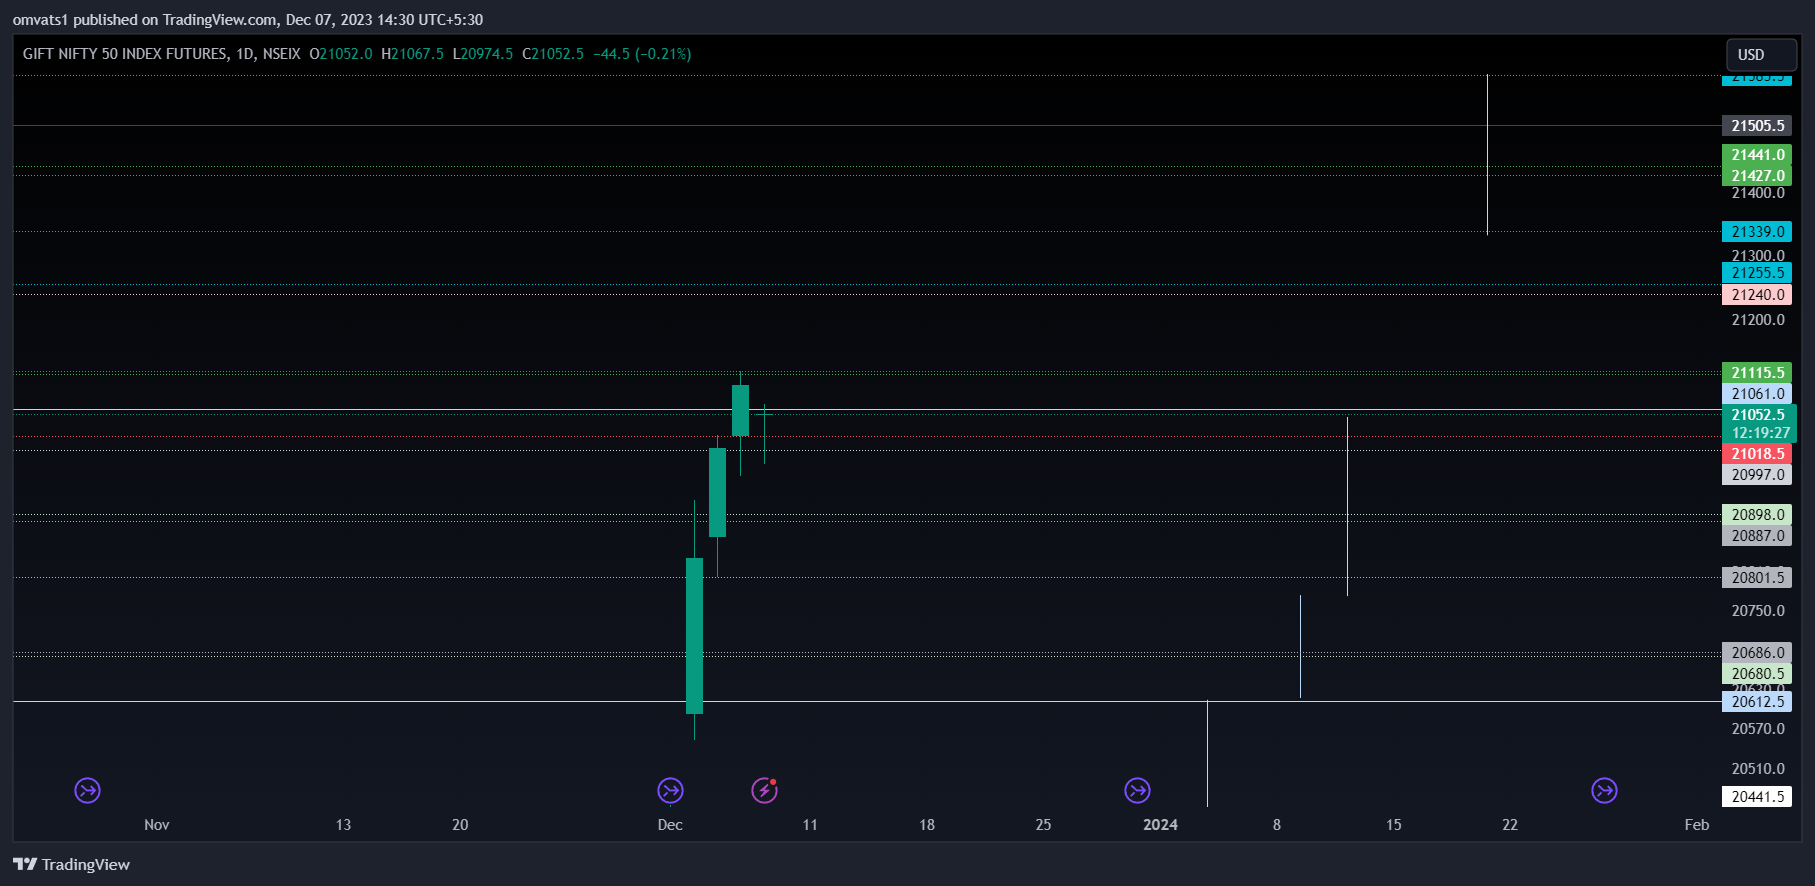Click the 20680.5 price label
Viewport: 1815px width, 886px height.
click(x=1757, y=674)
